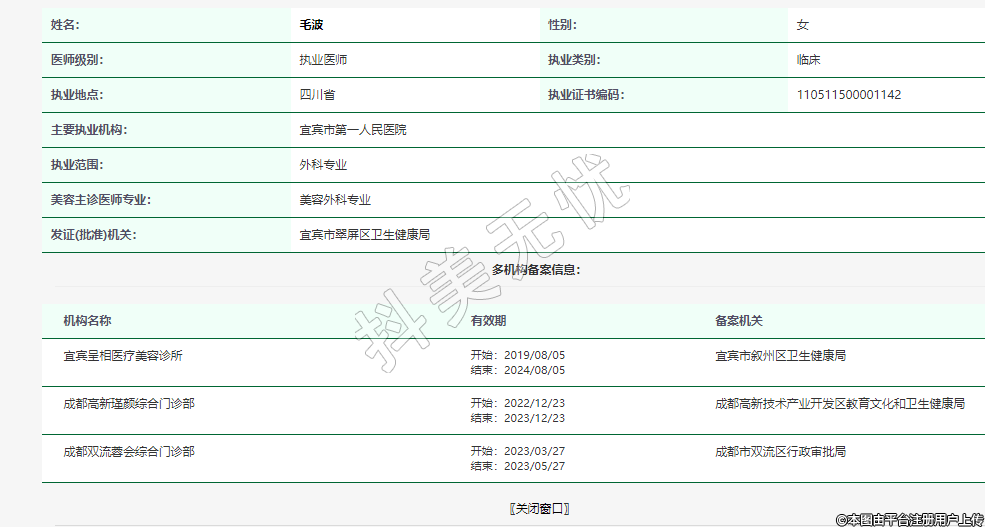Click the 关闭窗口 link
The image size is (985, 527).
[539, 508]
